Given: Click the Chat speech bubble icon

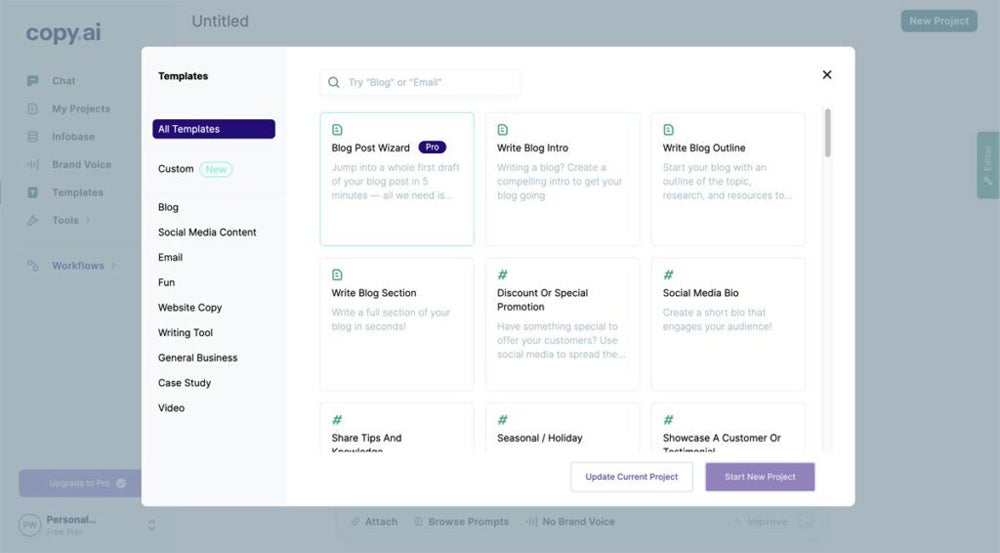Looking at the screenshot, I should 33,81.
